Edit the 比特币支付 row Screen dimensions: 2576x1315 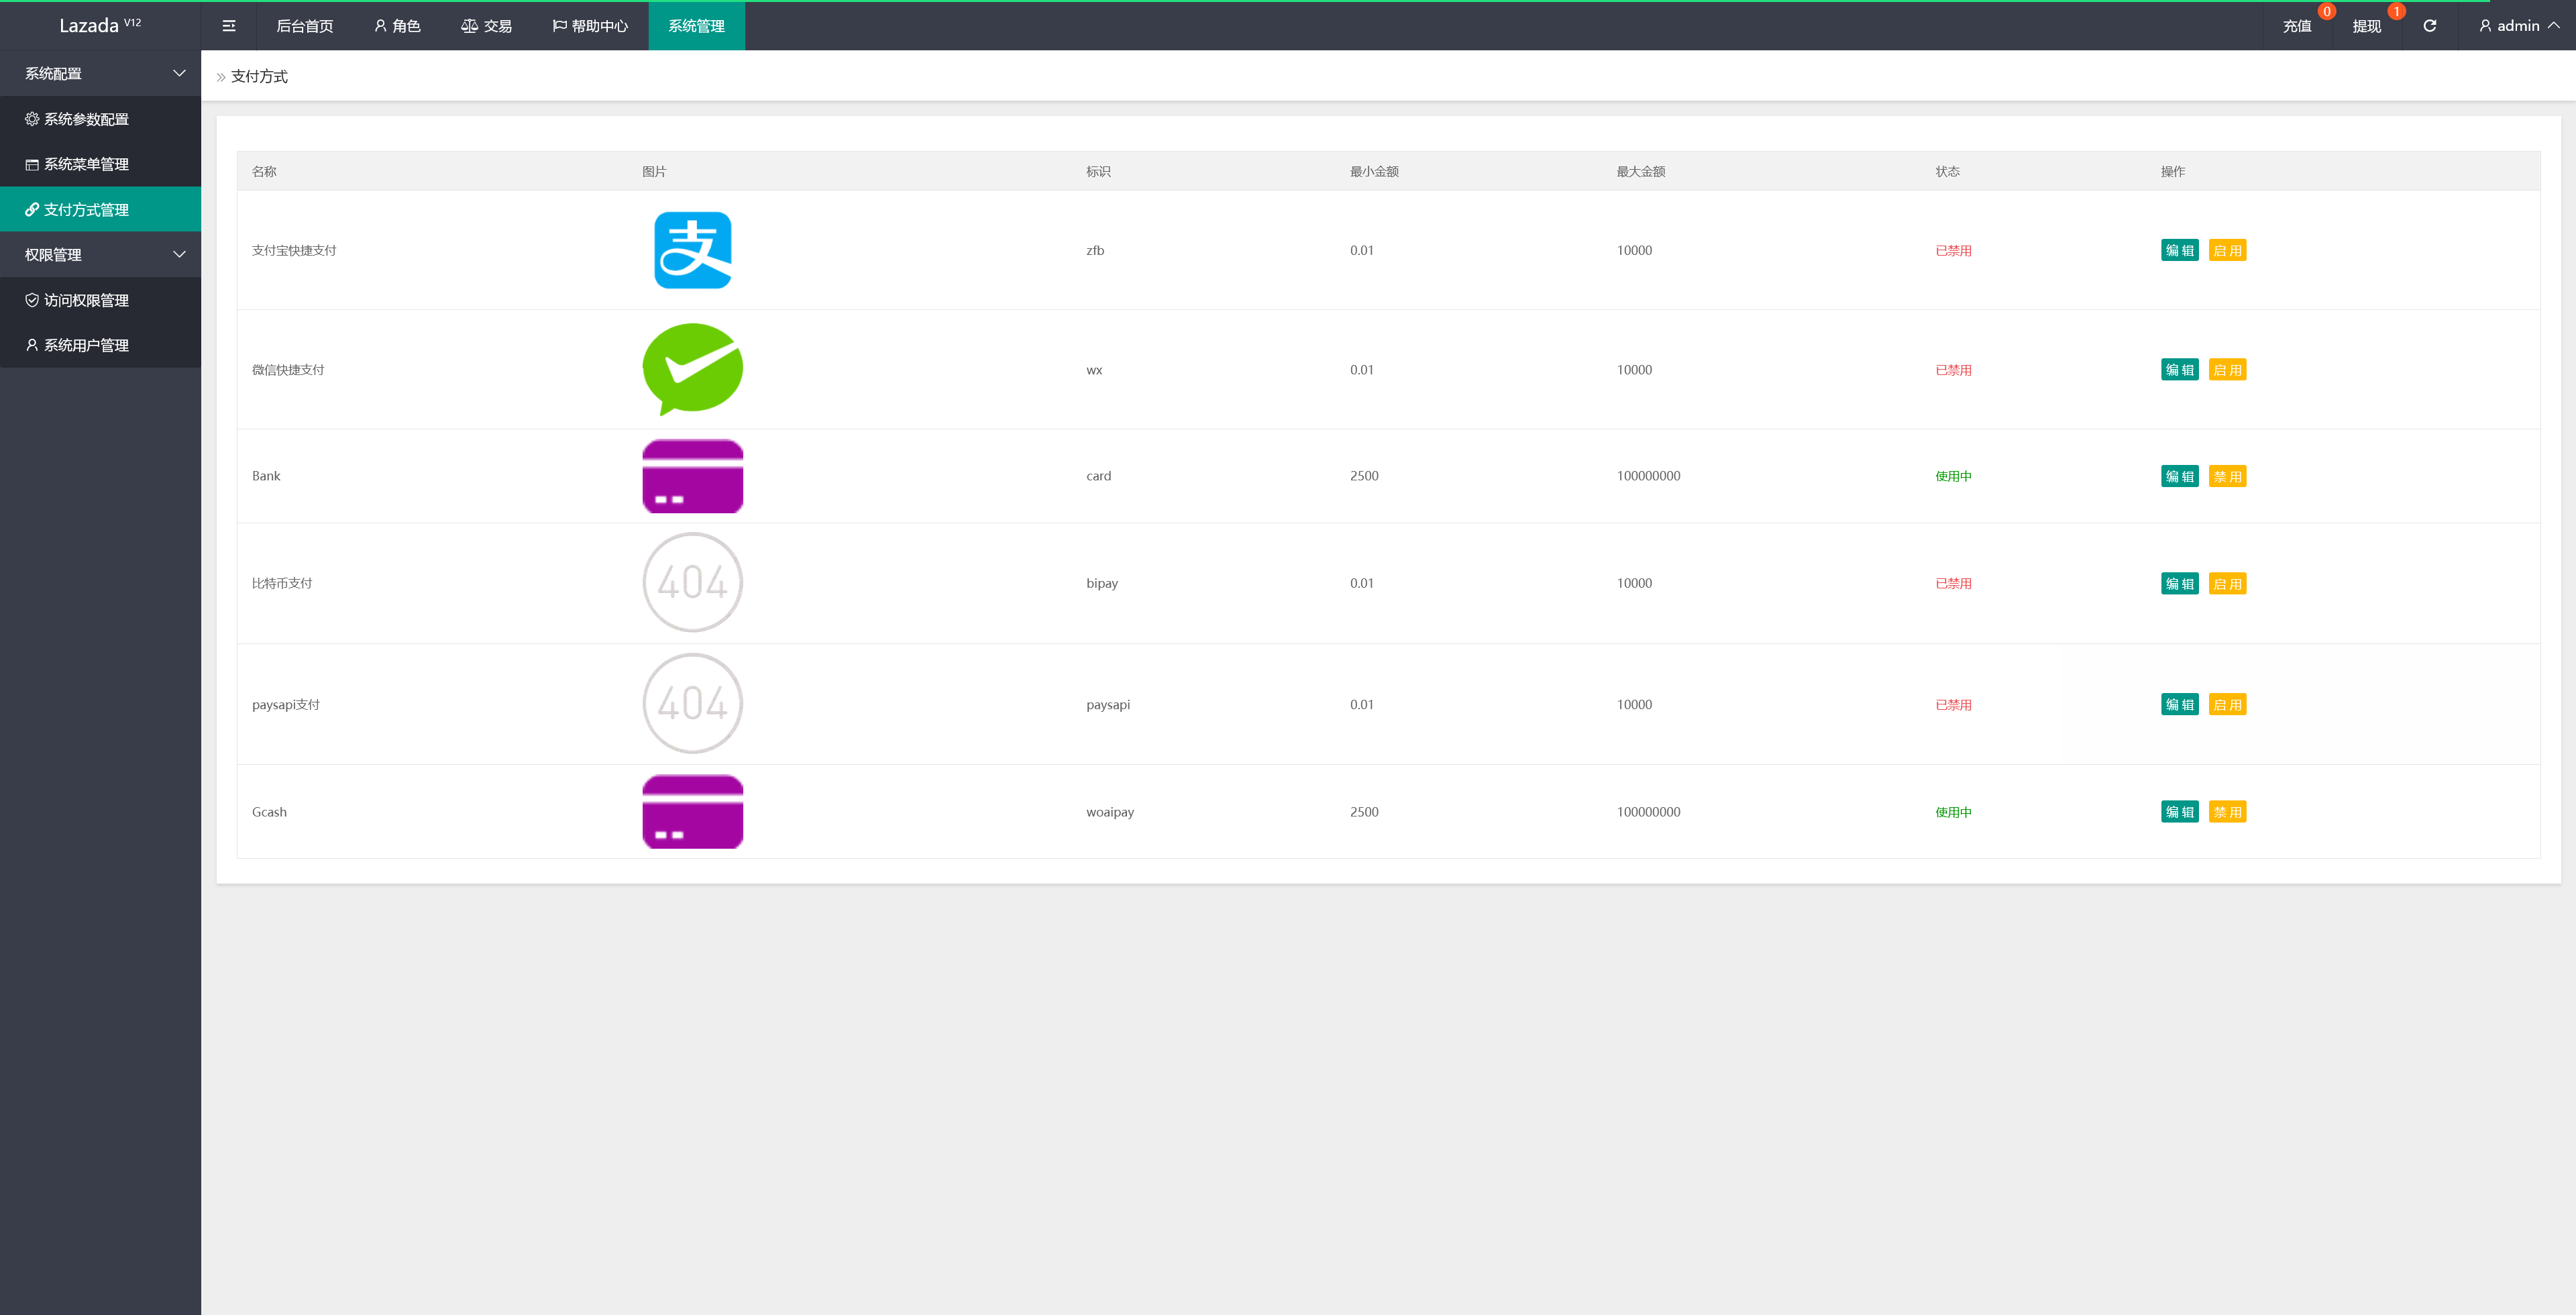2179,584
